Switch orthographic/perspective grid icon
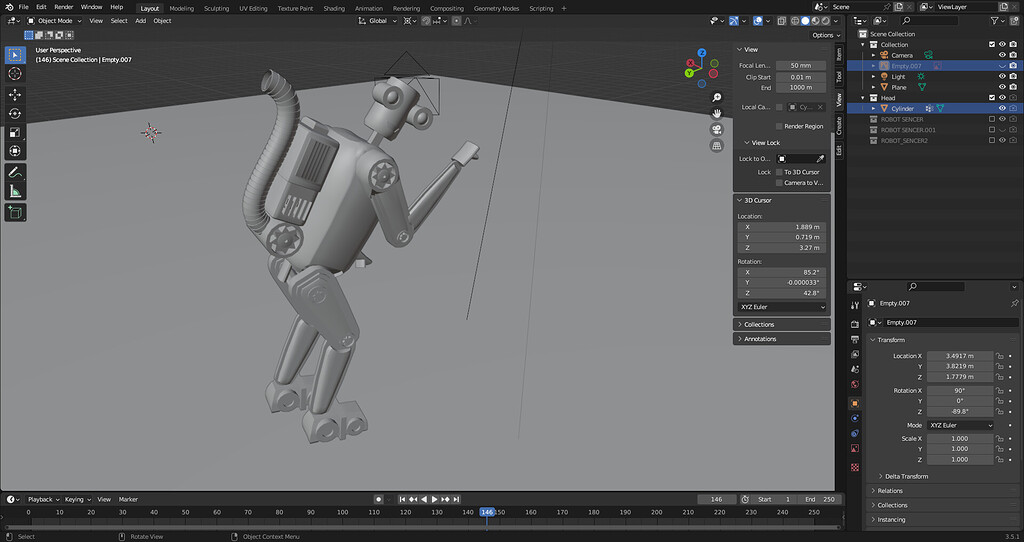This screenshot has height=542, width=1024. coord(716,146)
